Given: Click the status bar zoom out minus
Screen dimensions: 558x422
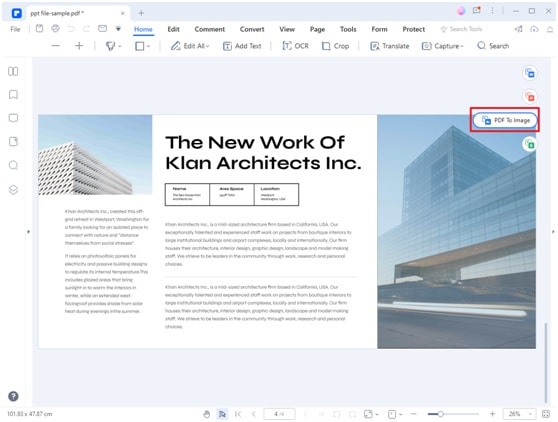Looking at the screenshot, I should click(414, 414).
